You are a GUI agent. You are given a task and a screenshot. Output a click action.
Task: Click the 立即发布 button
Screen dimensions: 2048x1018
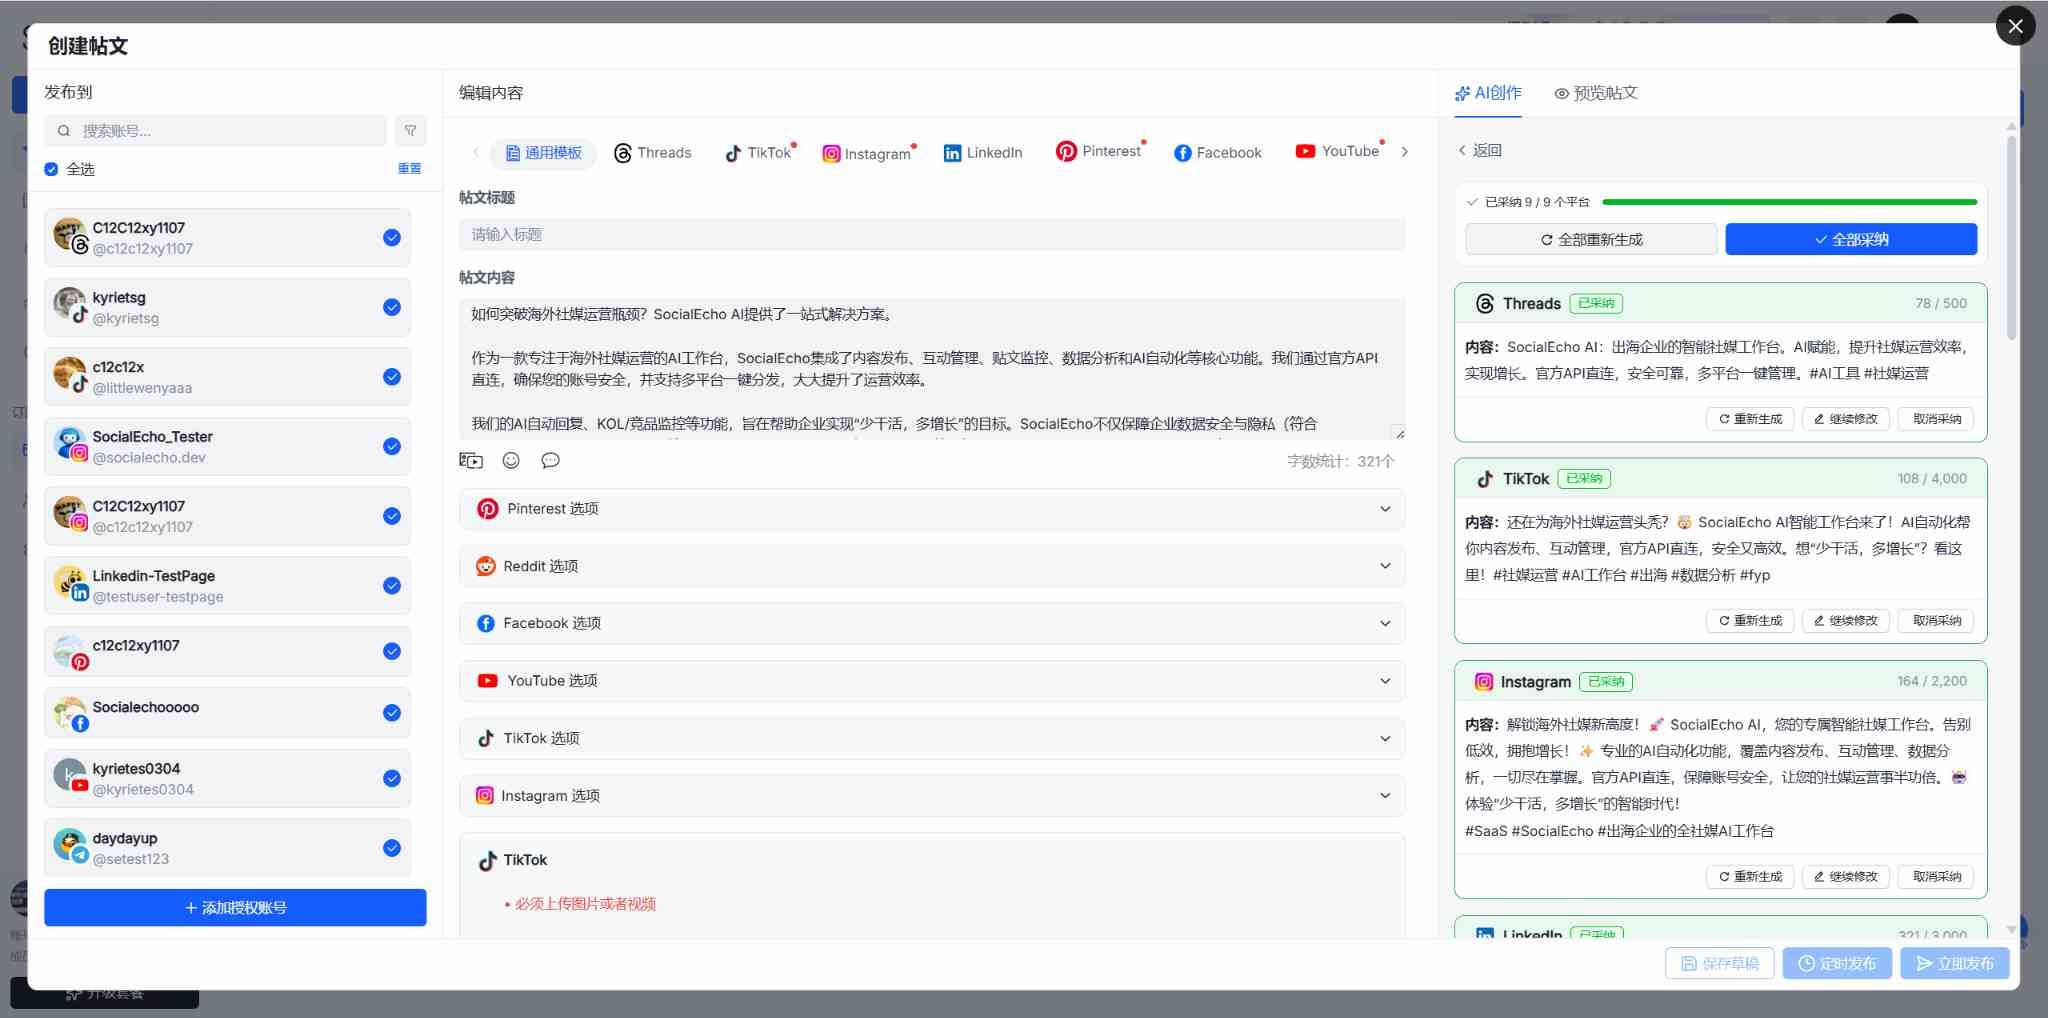[x=1955, y=964]
